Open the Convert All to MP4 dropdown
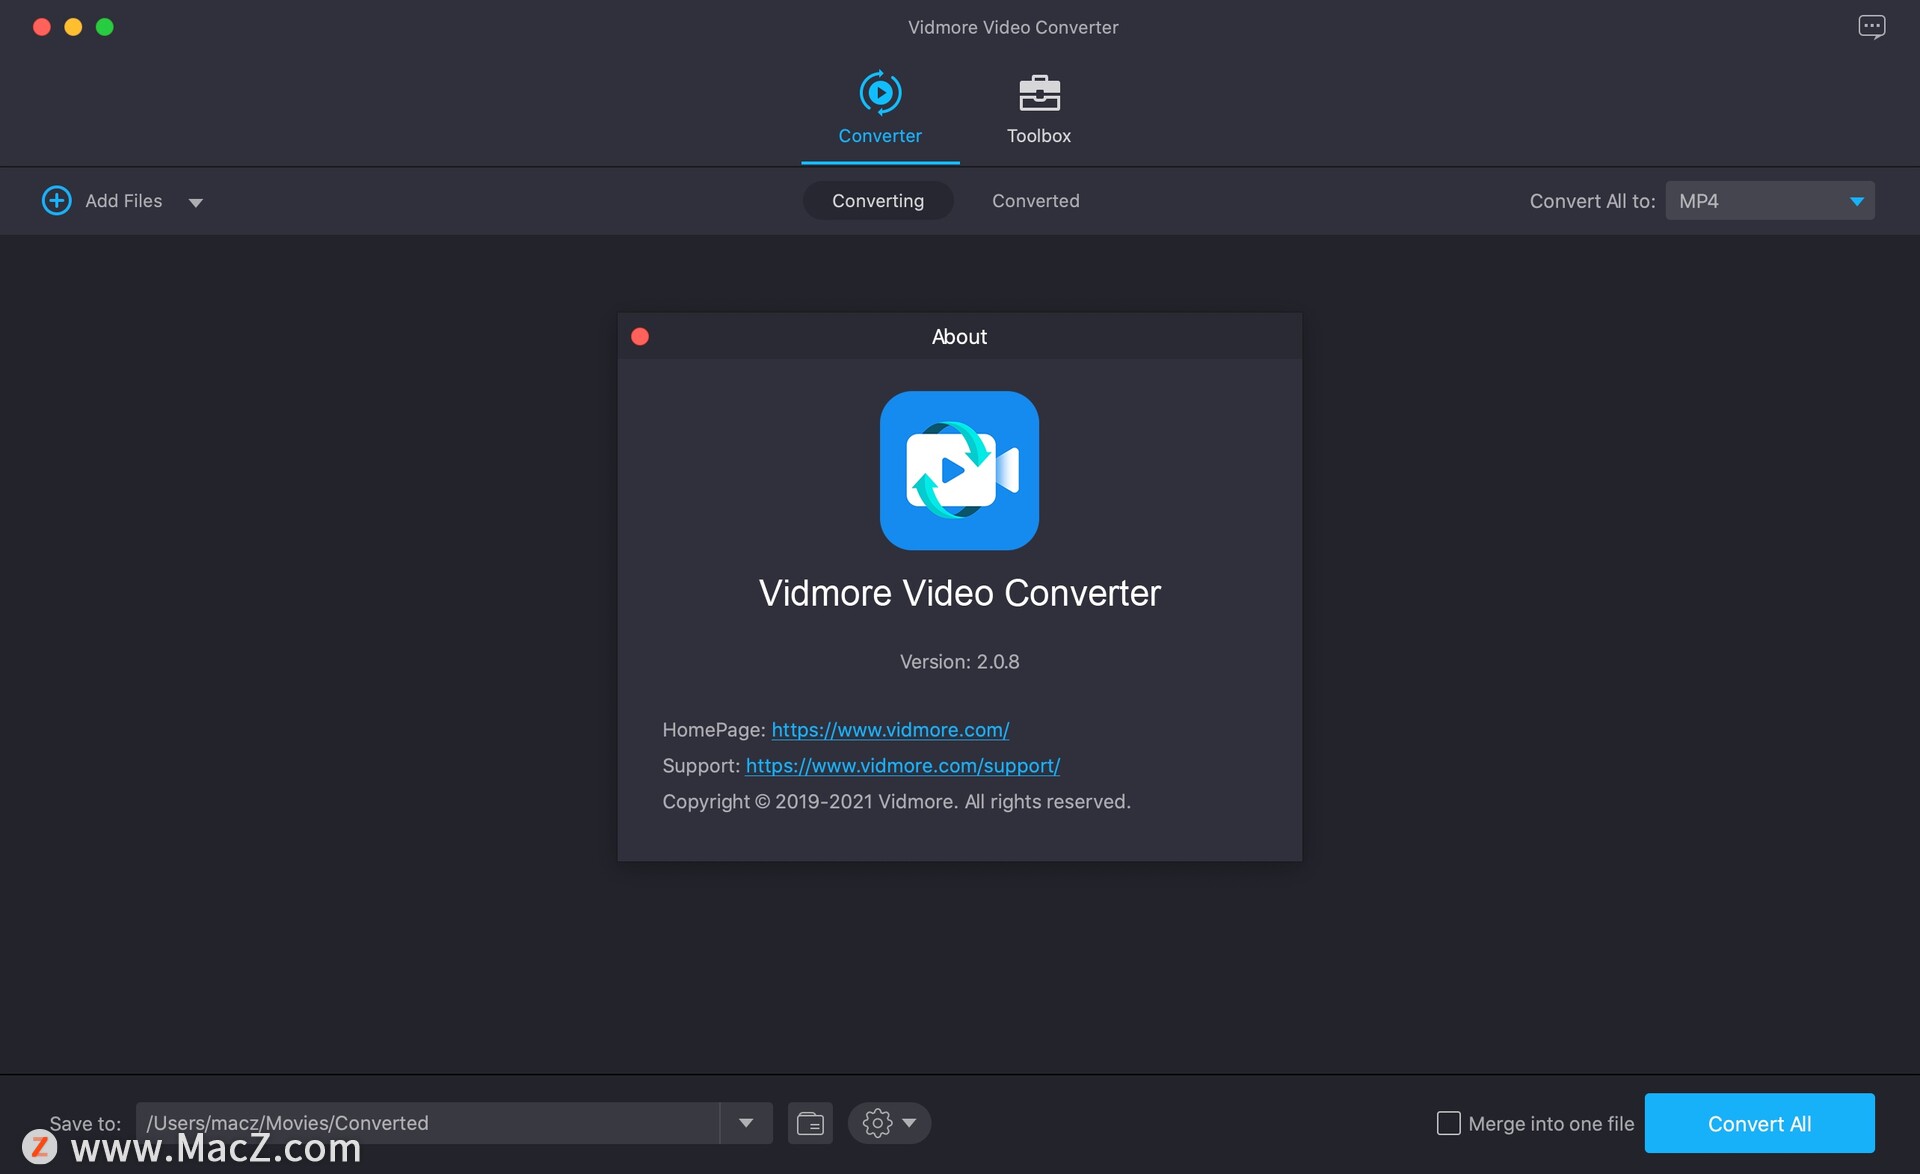The image size is (1920, 1174). click(x=1769, y=200)
